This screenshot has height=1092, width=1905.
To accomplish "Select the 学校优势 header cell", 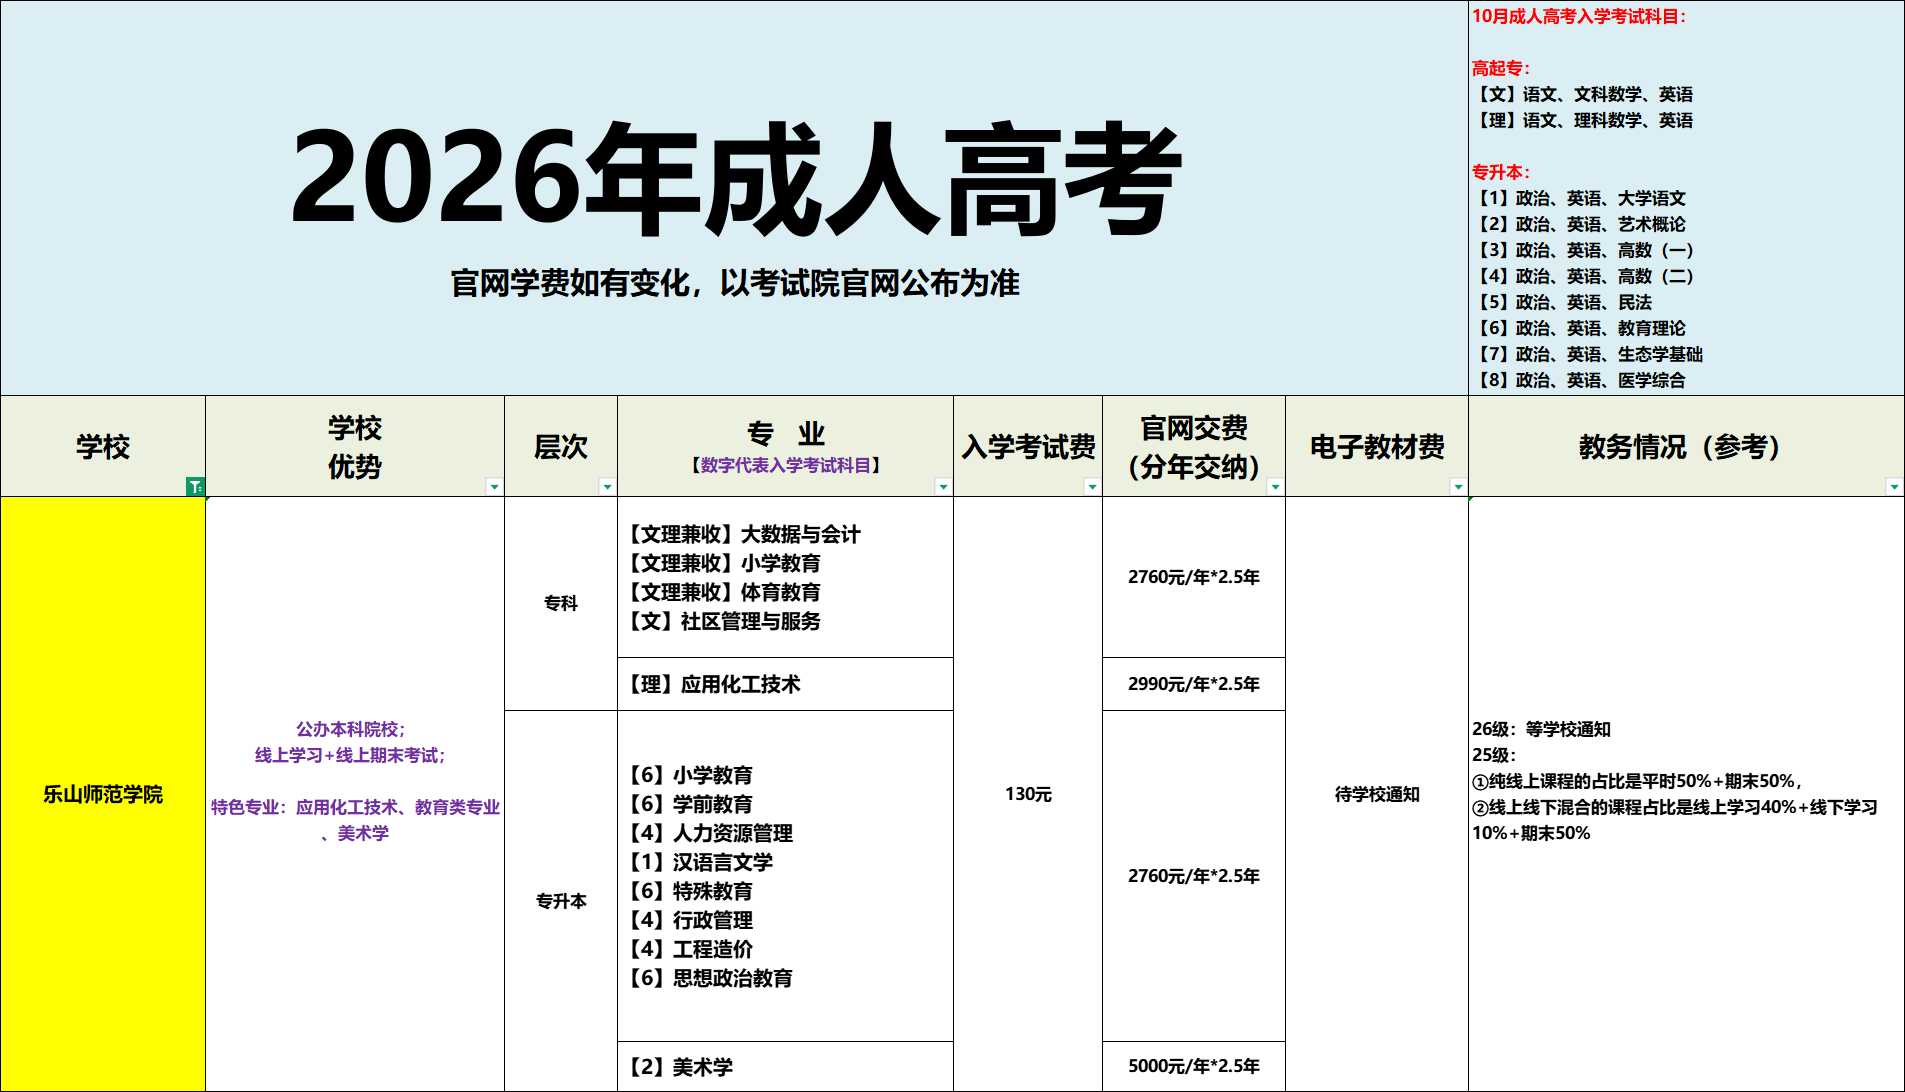I will click(x=355, y=446).
